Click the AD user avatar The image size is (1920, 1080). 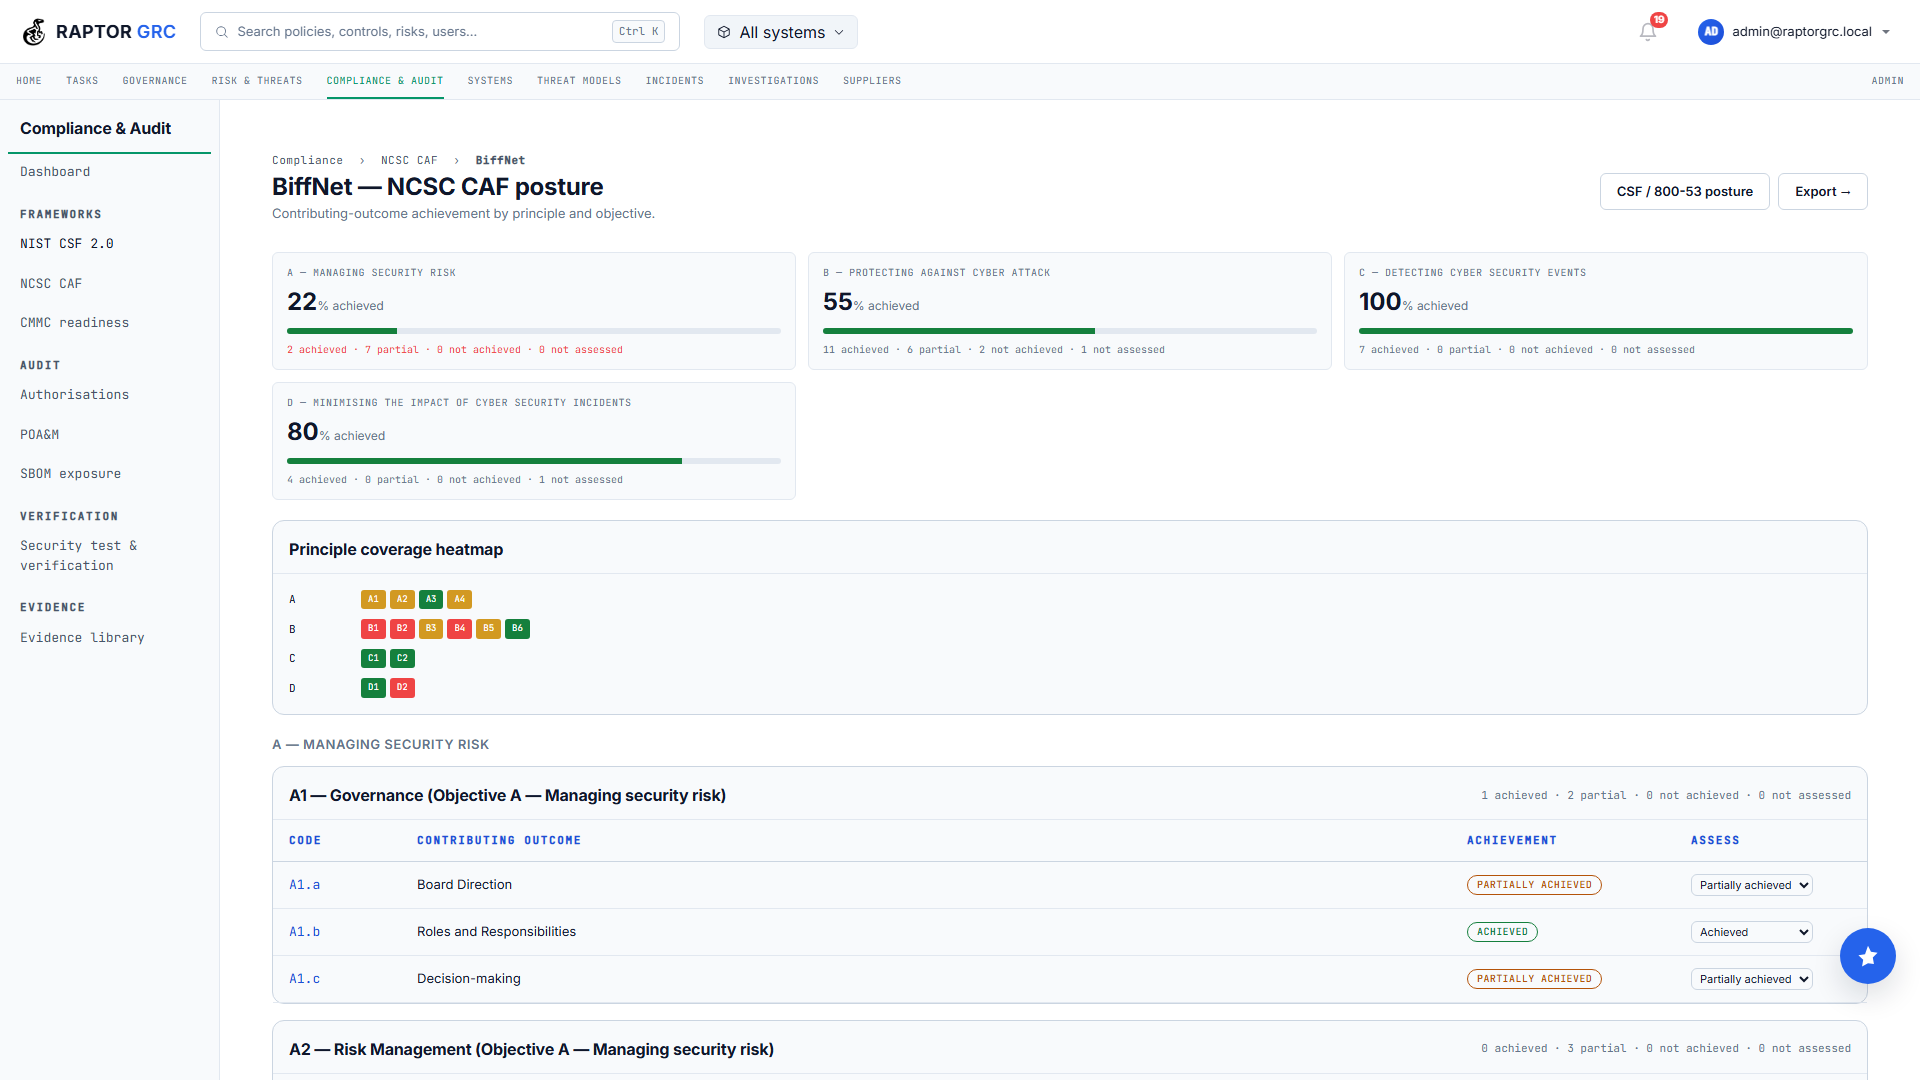pyautogui.click(x=1711, y=32)
